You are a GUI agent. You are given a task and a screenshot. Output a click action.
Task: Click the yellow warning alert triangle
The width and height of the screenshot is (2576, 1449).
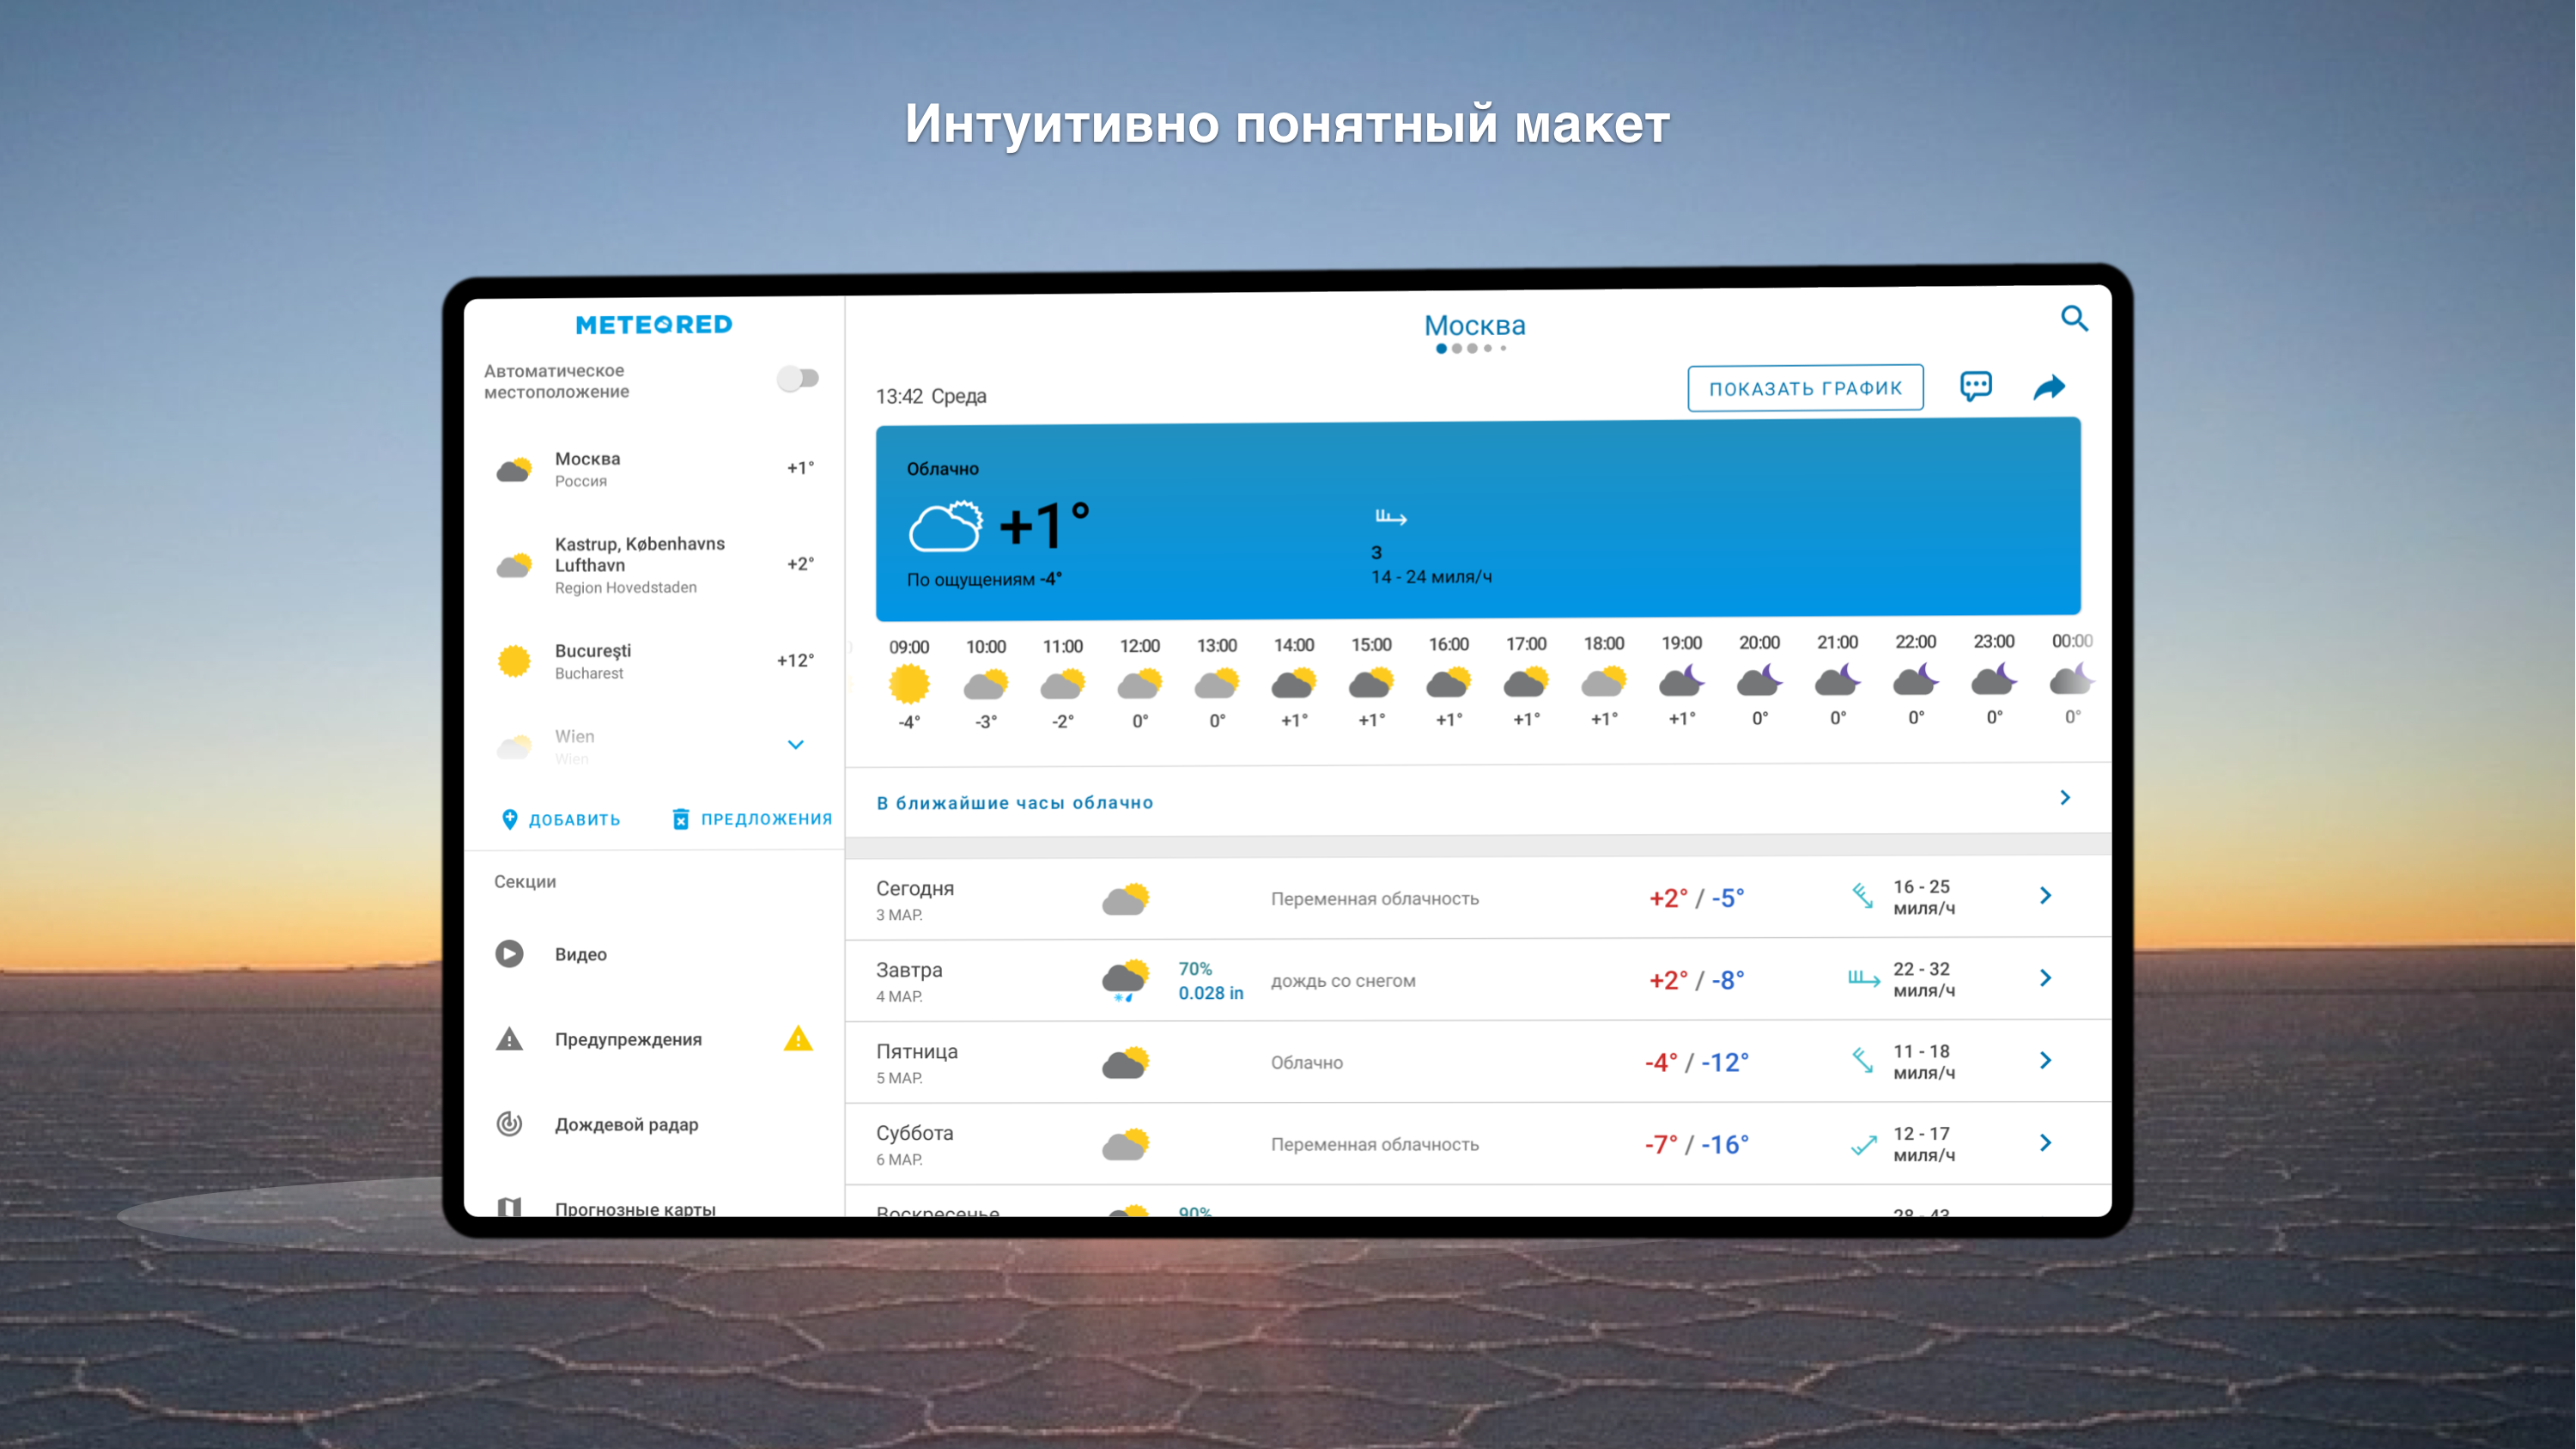click(x=798, y=1039)
